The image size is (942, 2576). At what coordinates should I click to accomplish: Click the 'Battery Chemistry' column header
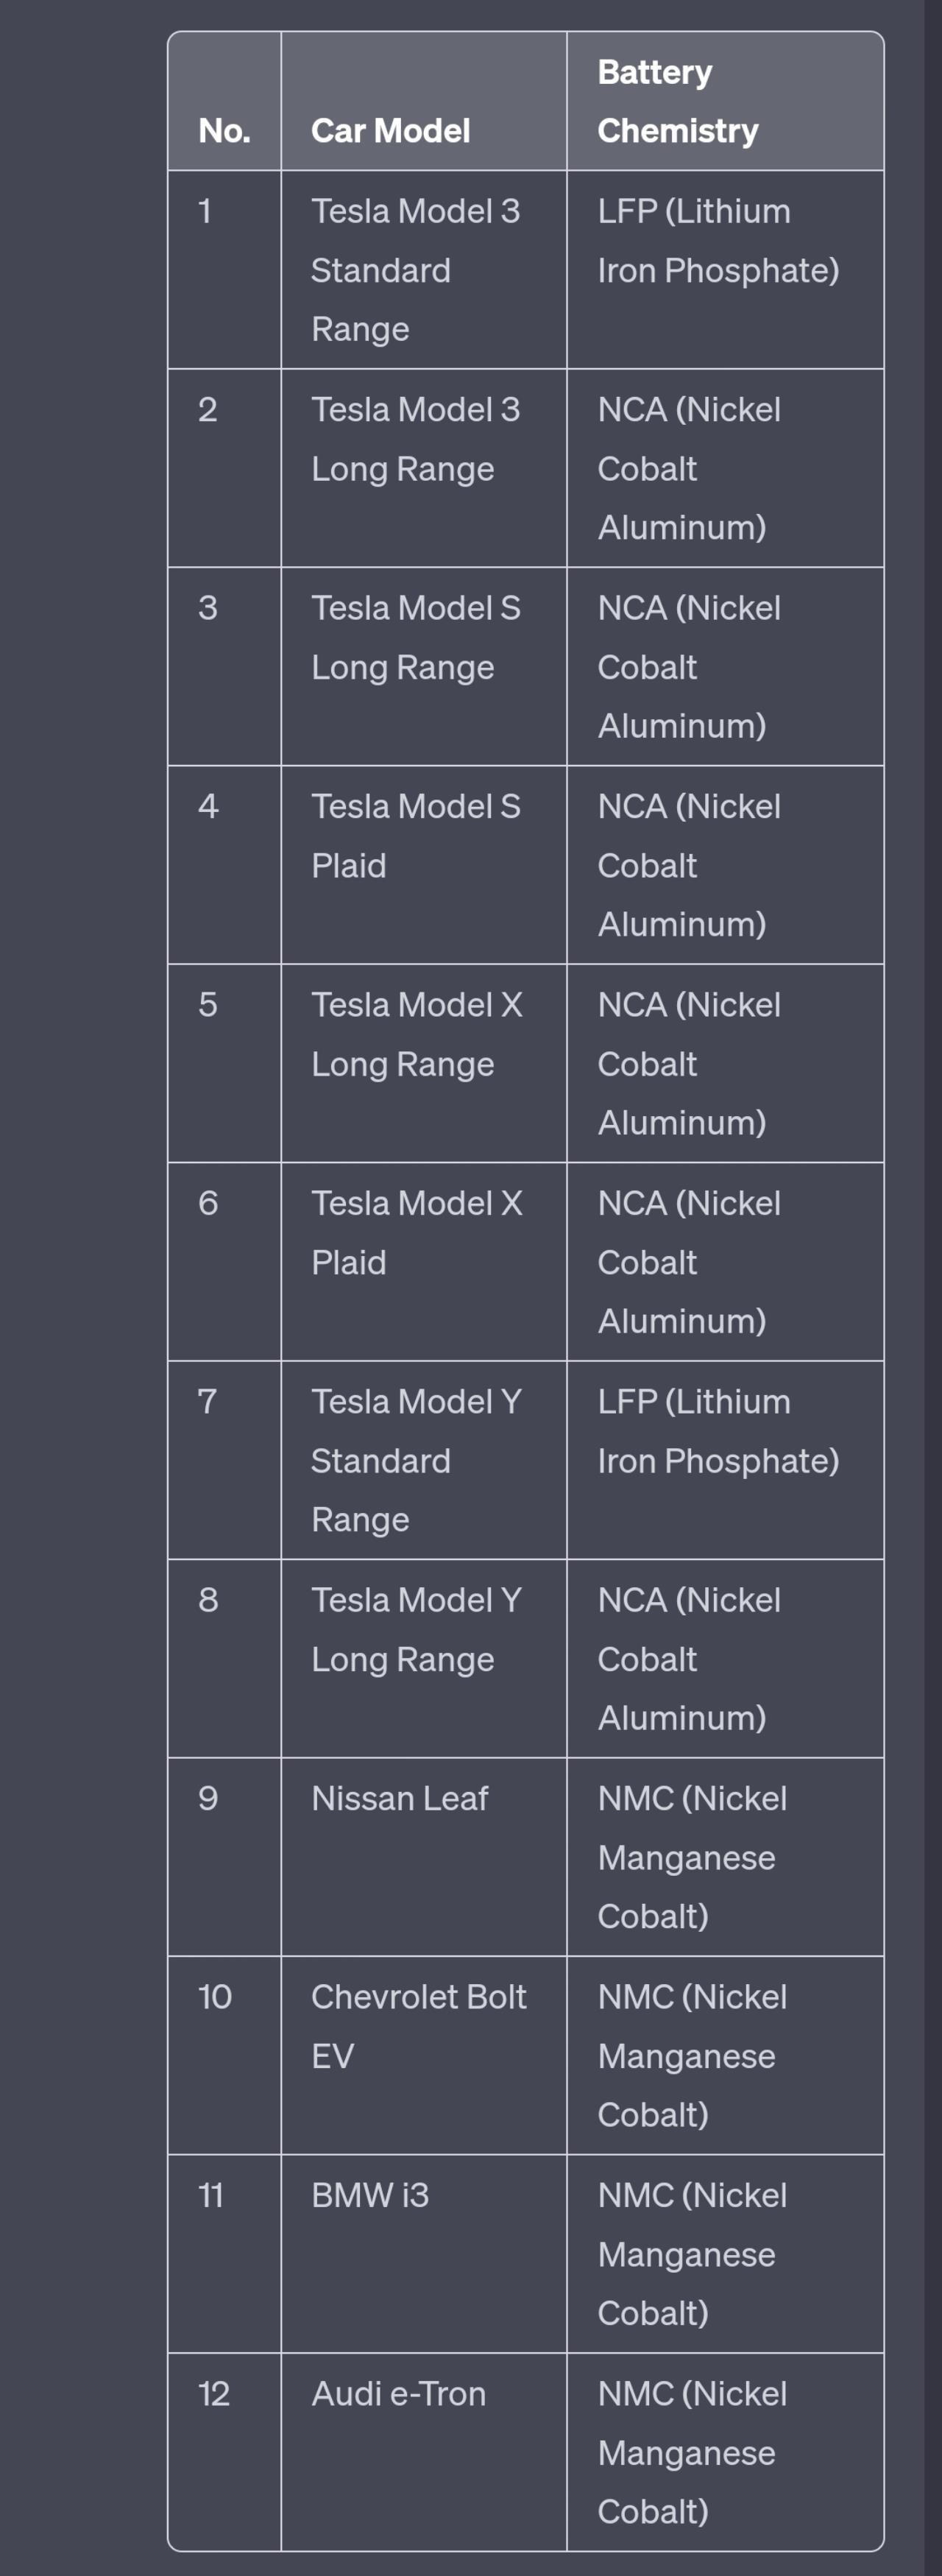coord(678,101)
